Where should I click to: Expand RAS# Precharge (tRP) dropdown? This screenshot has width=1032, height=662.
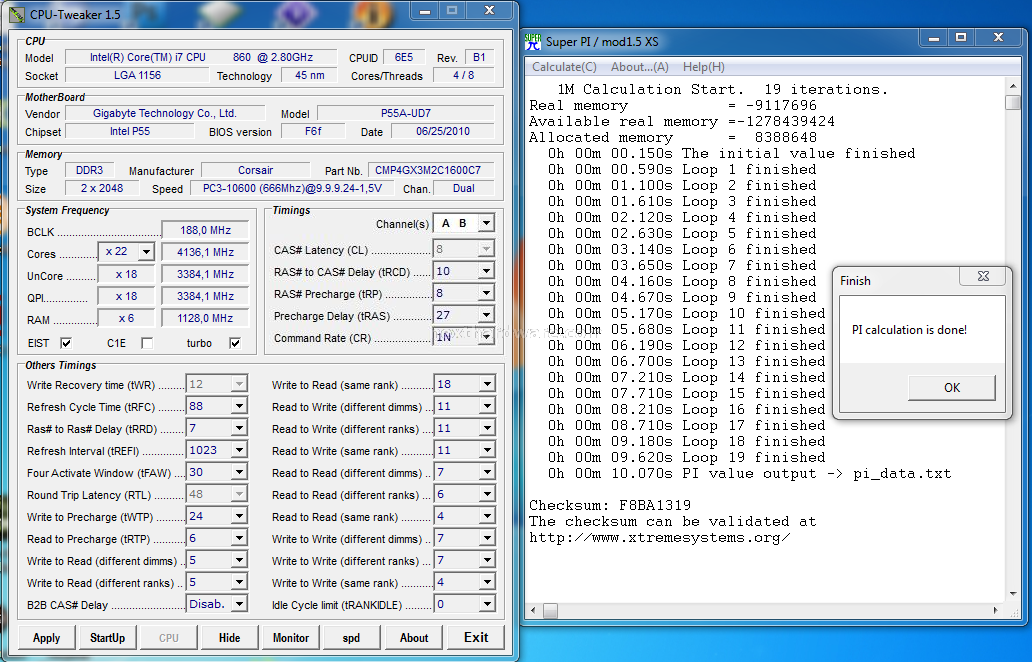click(x=486, y=293)
